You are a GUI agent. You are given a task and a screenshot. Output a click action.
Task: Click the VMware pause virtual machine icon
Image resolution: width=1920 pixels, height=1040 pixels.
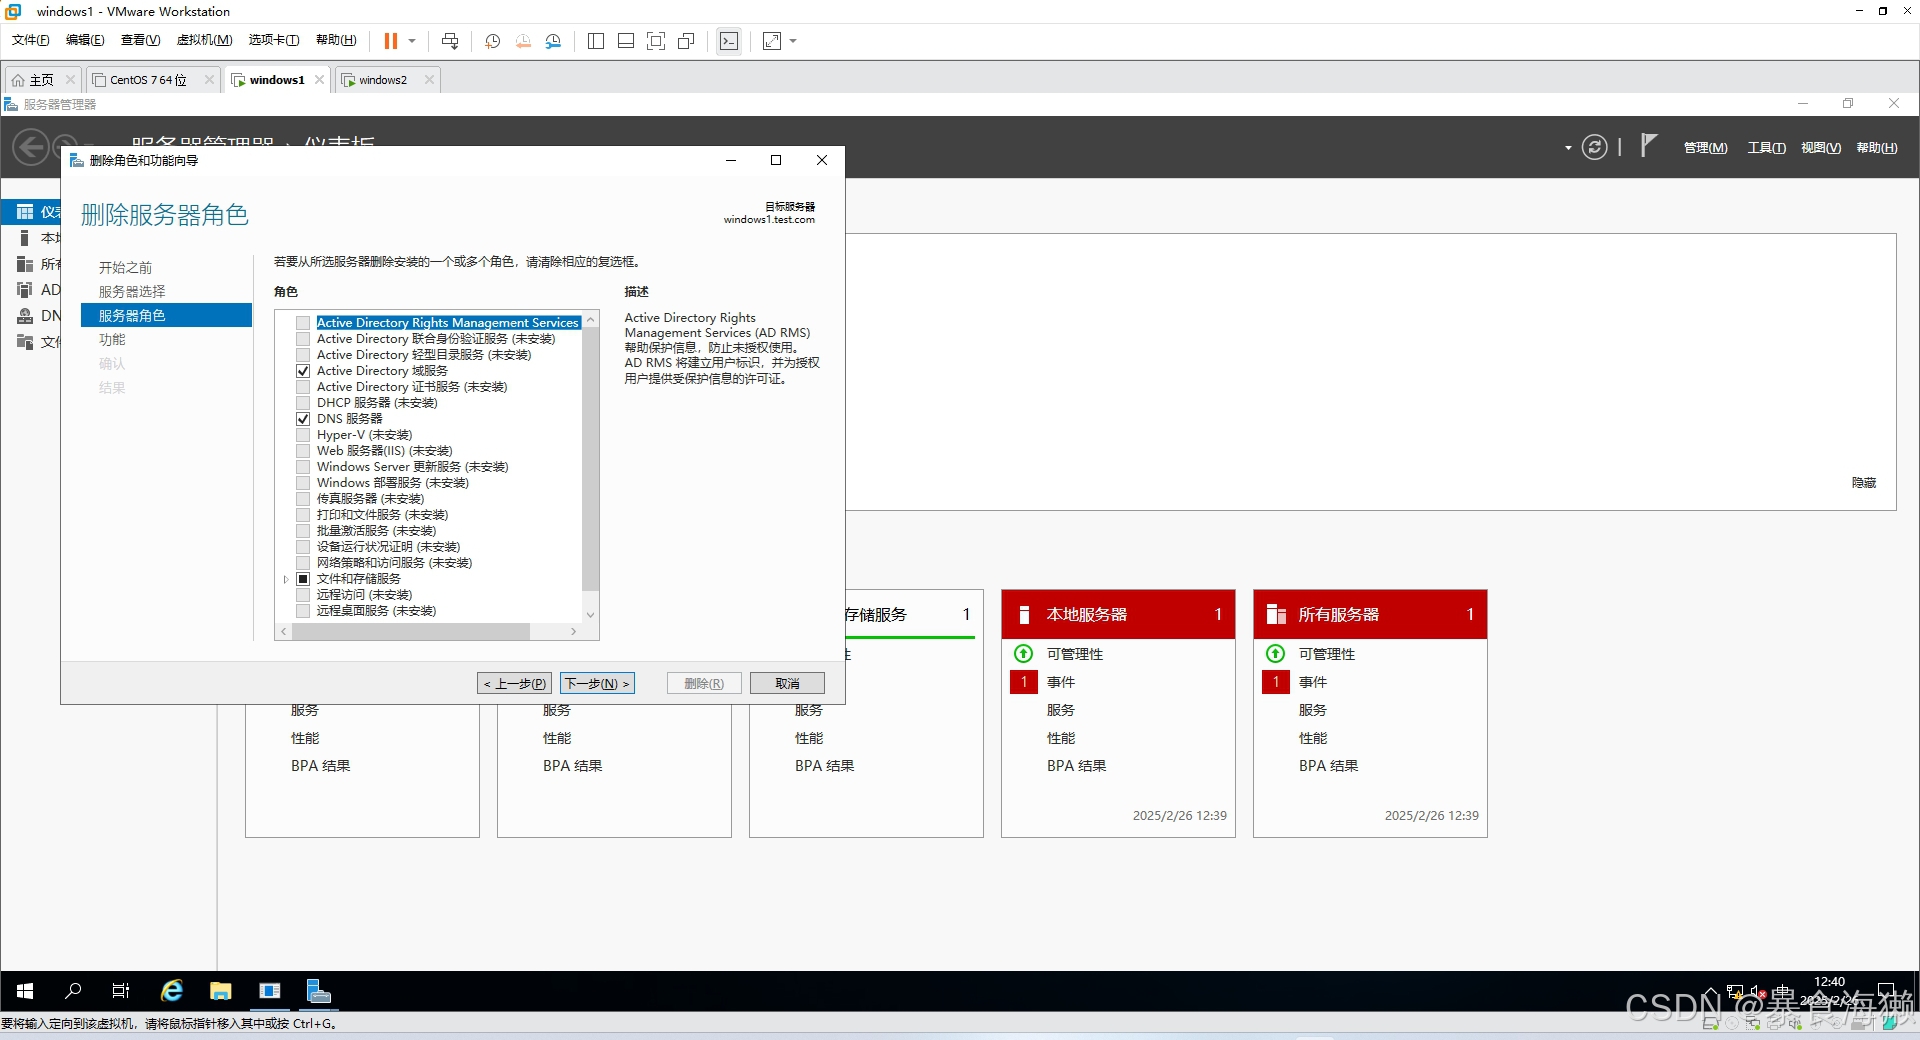(x=391, y=41)
